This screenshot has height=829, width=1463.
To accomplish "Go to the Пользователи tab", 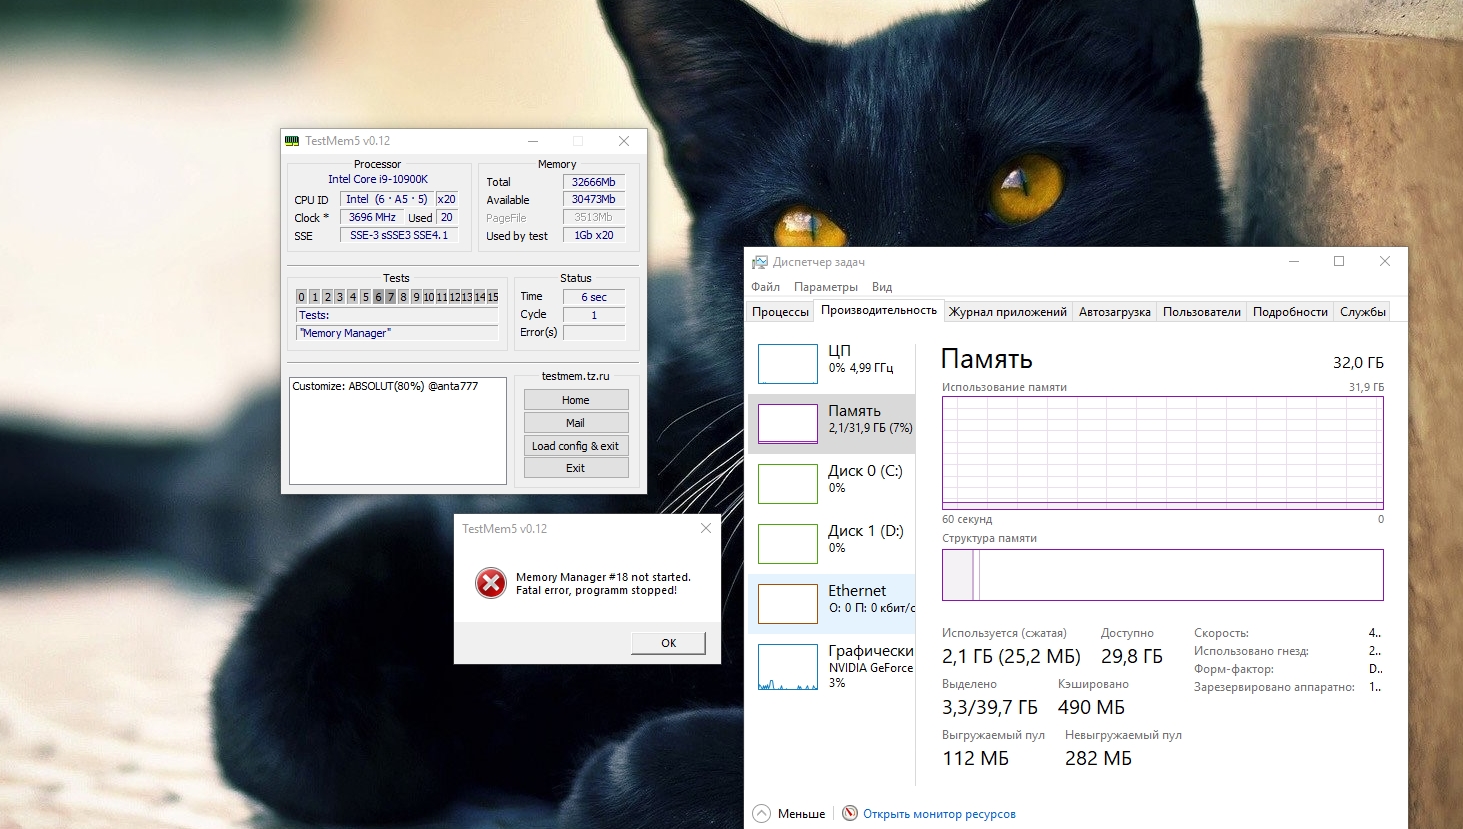I will click(x=1202, y=312).
